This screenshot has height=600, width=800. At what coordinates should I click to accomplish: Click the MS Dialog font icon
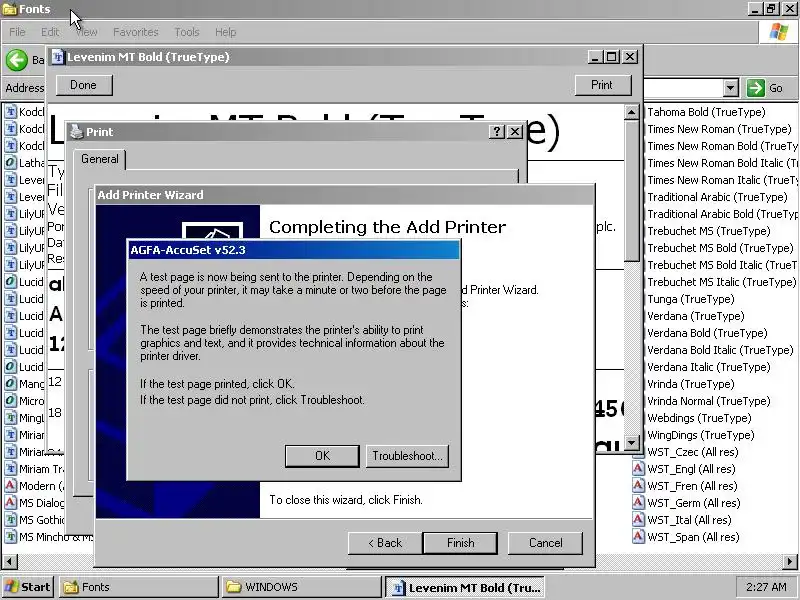[10, 502]
